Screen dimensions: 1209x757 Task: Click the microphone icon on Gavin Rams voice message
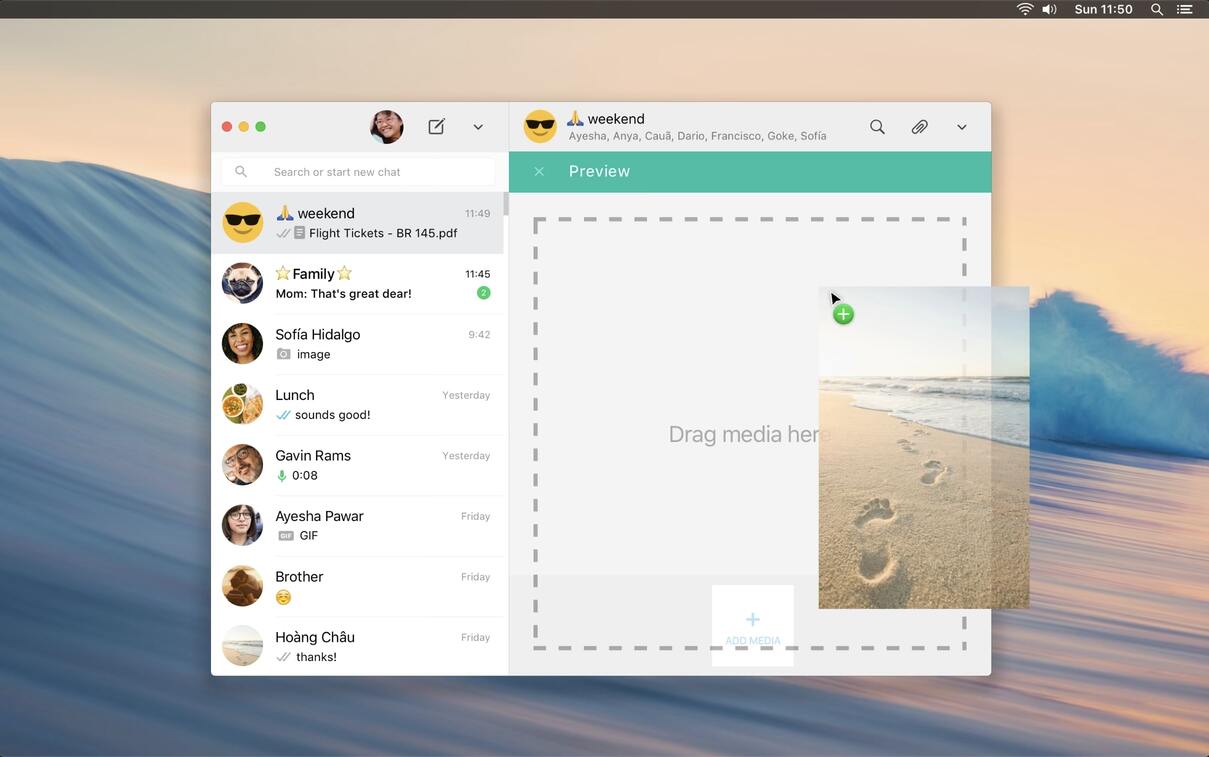coord(282,475)
